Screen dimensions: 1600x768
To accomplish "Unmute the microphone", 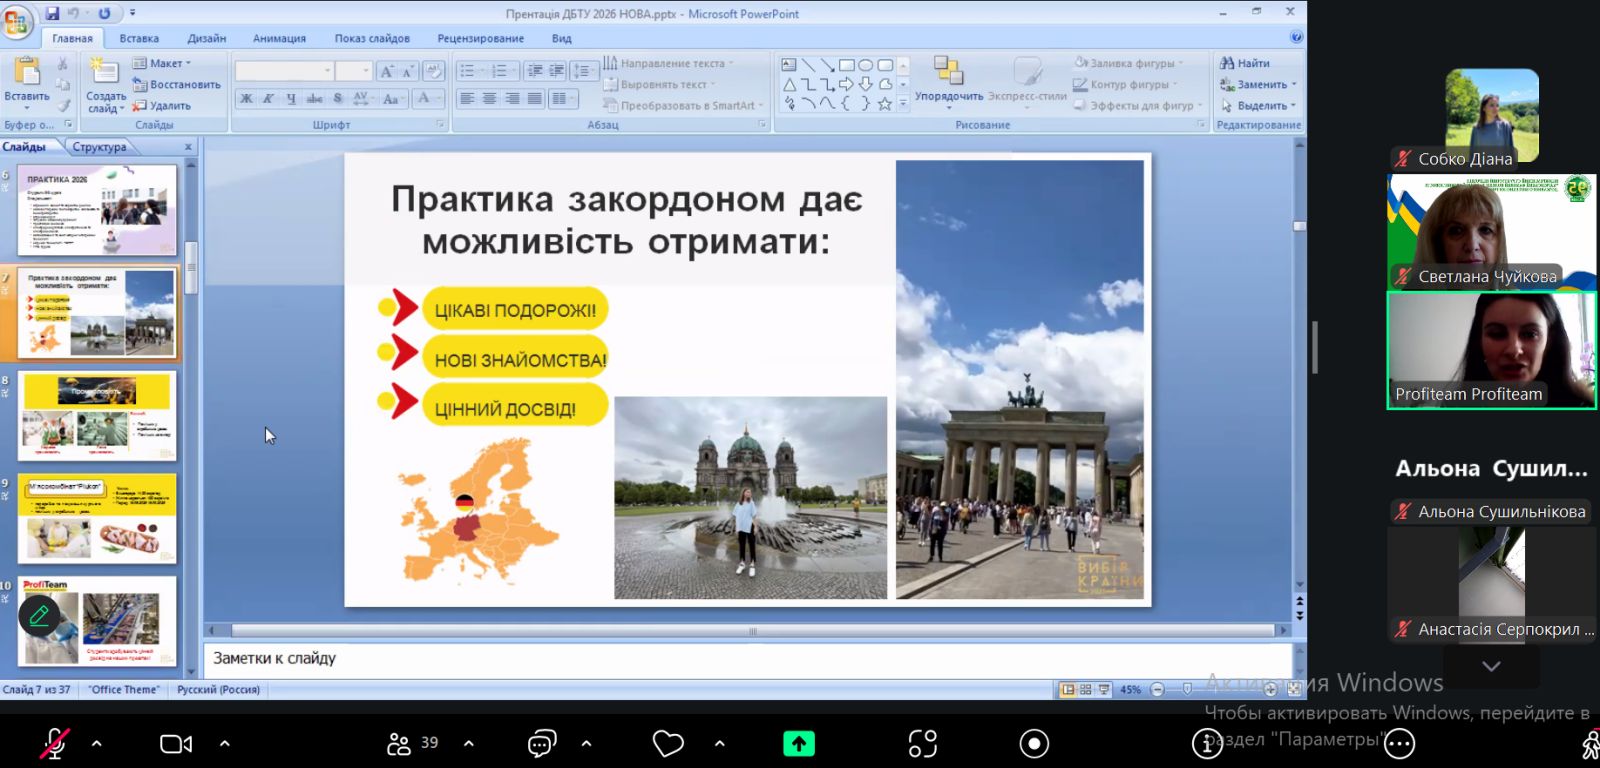I will (x=54, y=743).
